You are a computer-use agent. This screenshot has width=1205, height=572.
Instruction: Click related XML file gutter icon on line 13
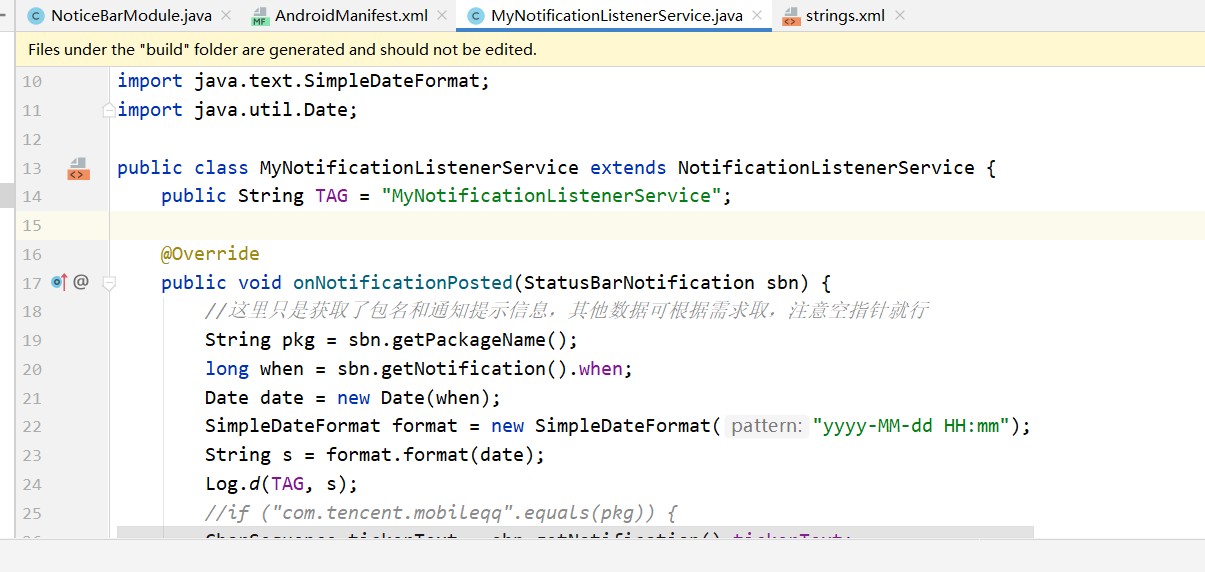click(78, 168)
